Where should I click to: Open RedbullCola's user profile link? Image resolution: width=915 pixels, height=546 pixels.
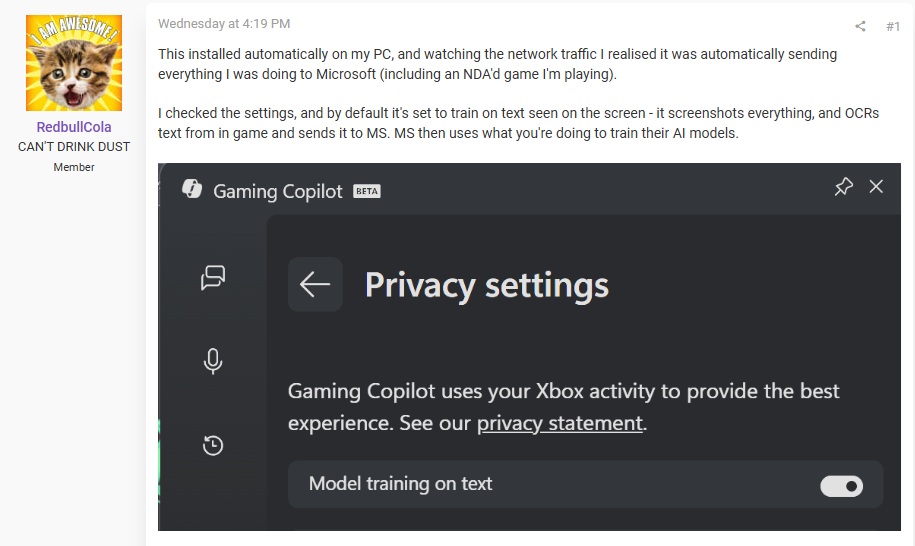(x=73, y=127)
